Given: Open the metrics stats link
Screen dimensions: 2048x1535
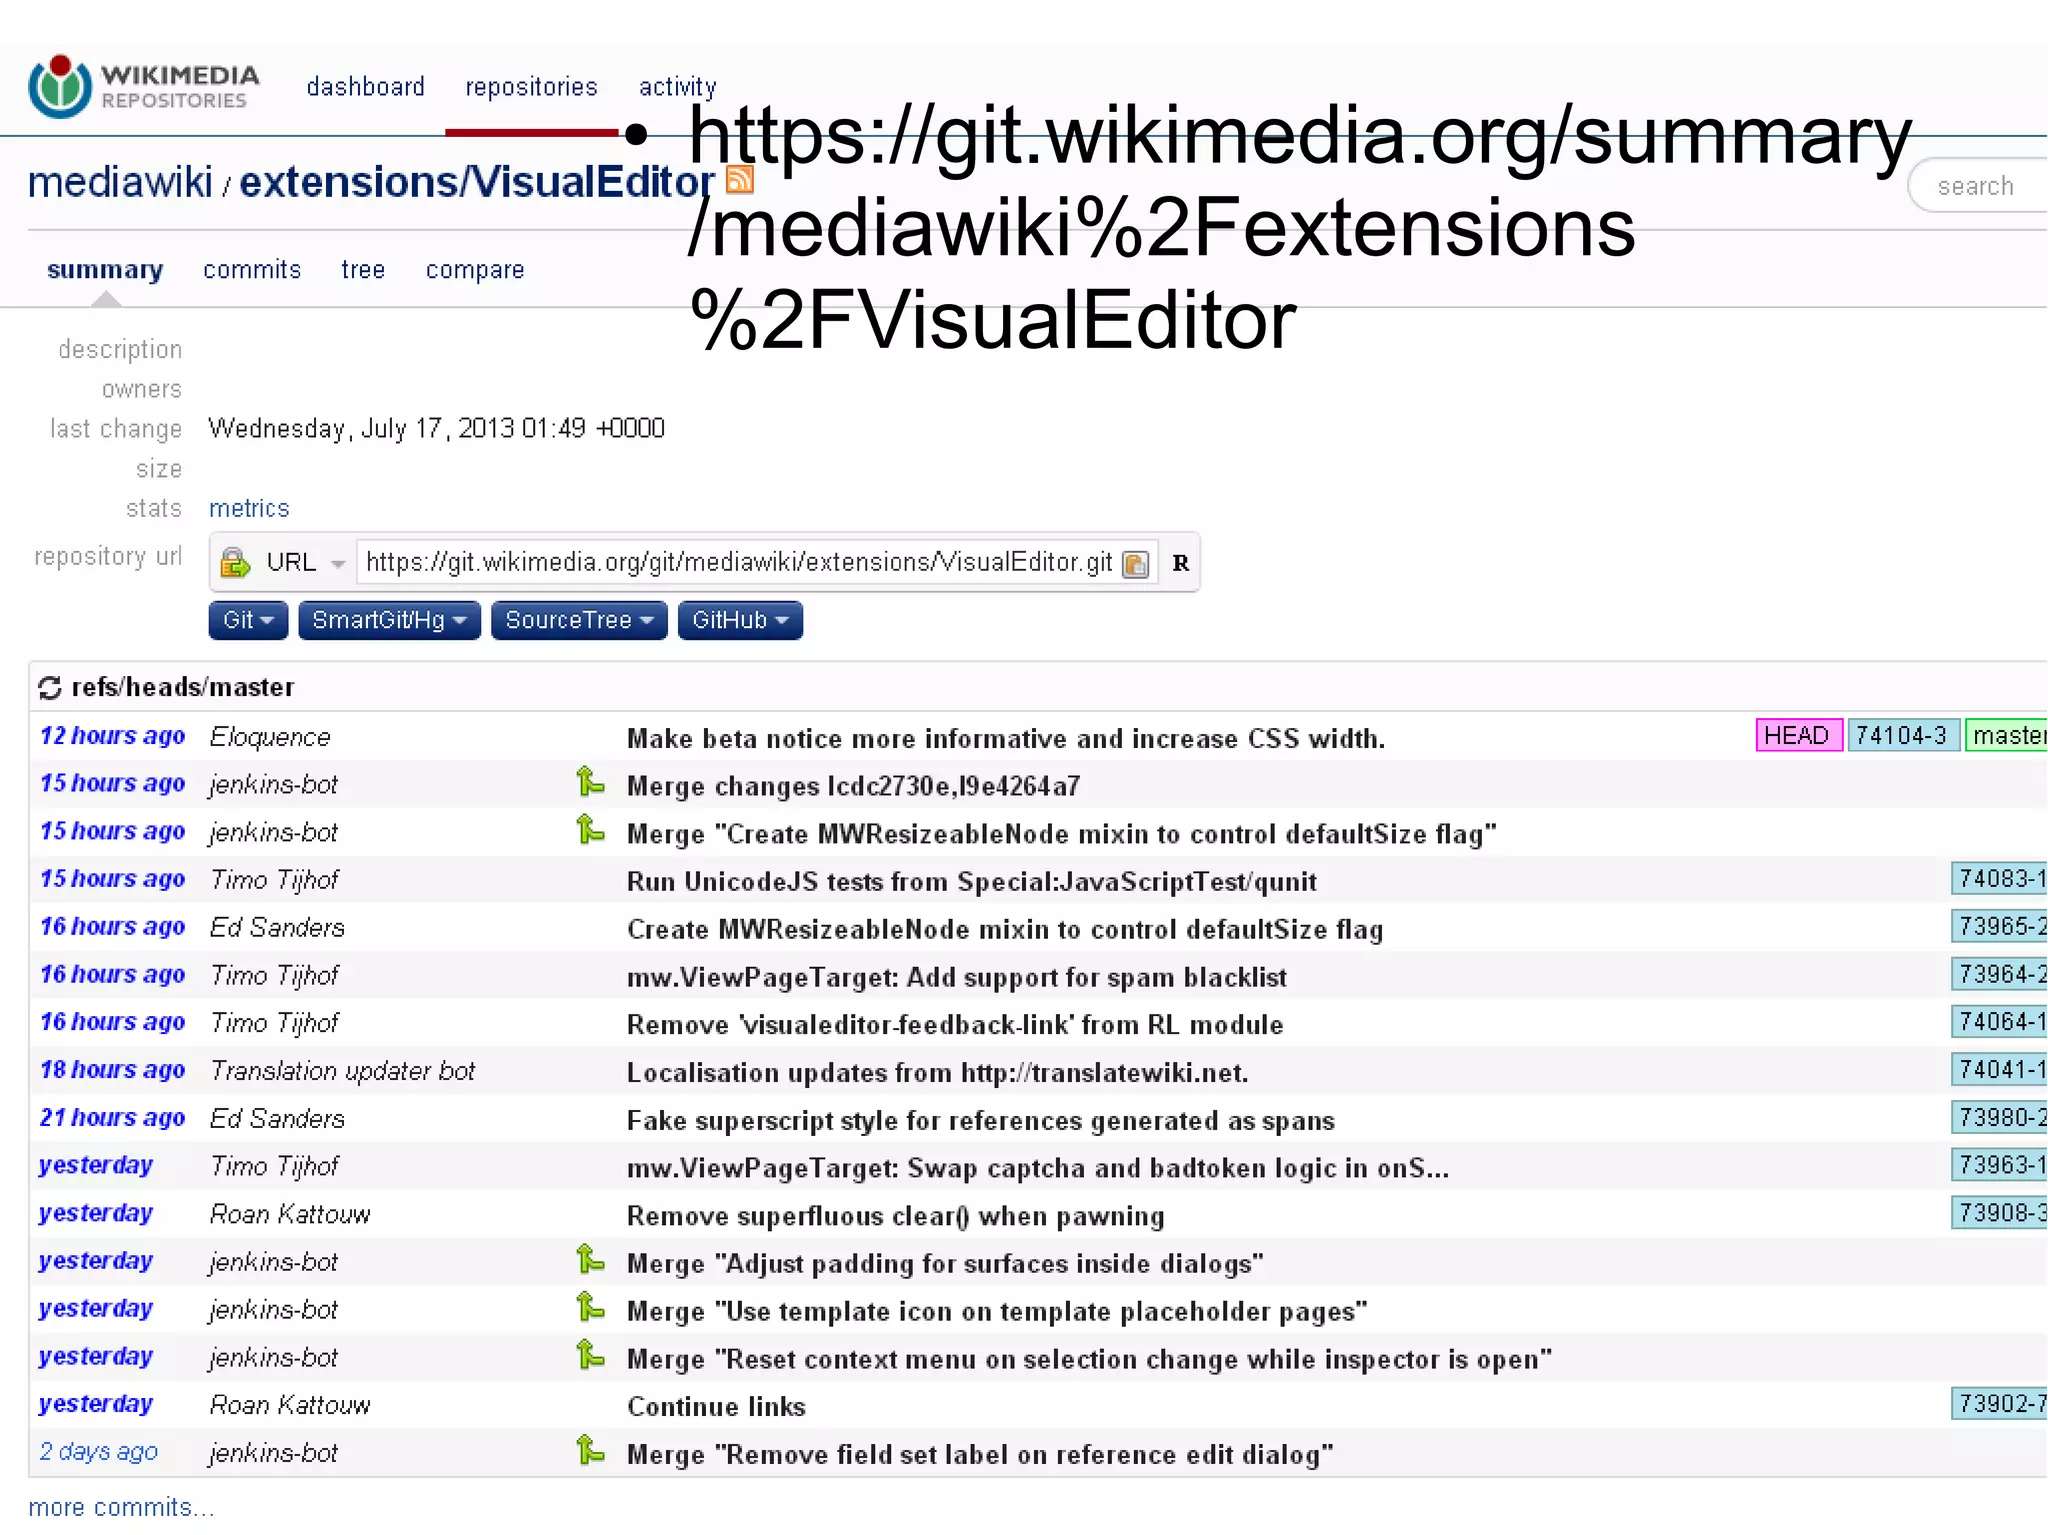Looking at the screenshot, I should click(249, 509).
